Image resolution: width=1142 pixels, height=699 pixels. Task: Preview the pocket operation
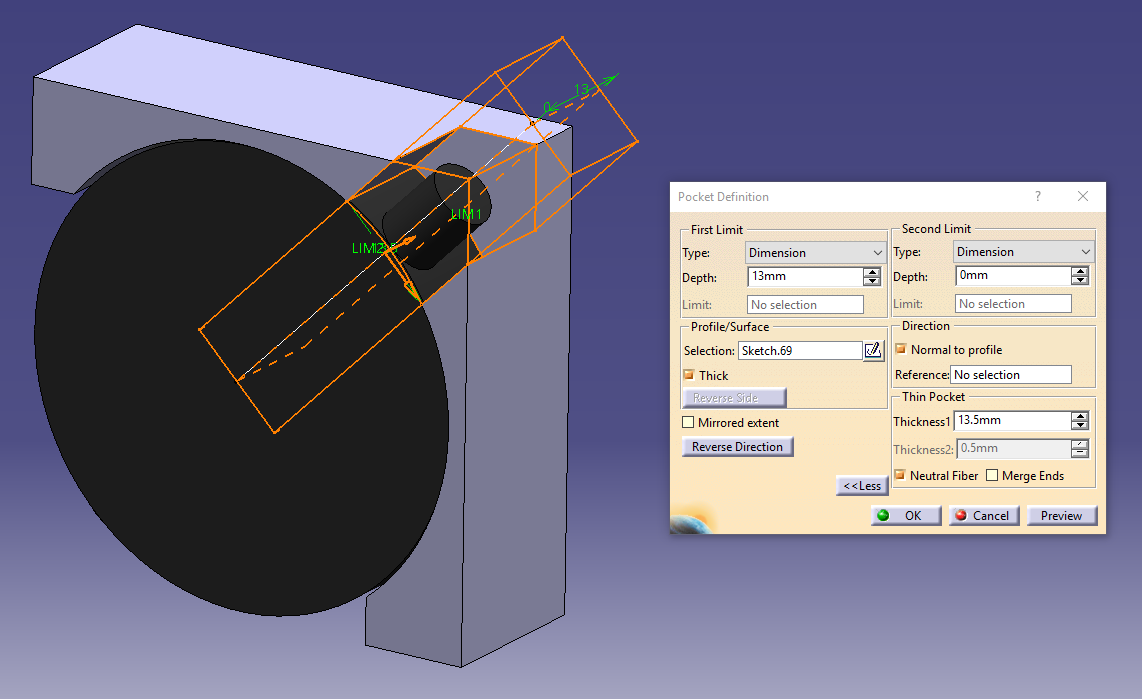[x=1061, y=515]
